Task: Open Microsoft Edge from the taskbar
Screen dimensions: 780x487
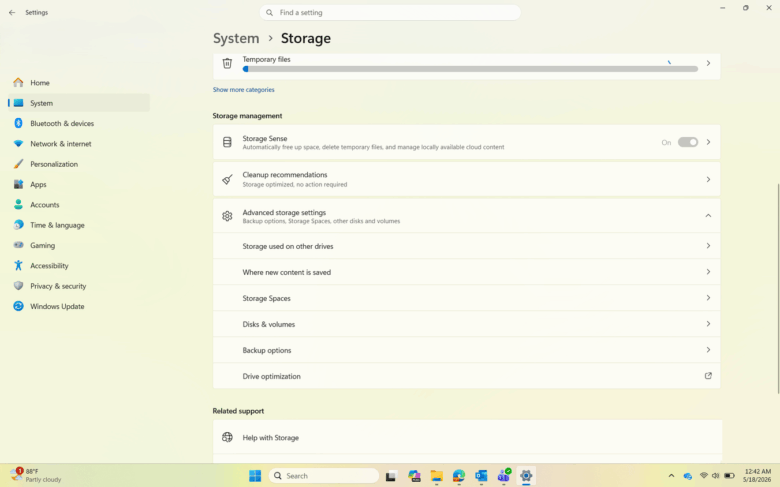Action: [x=459, y=476]
